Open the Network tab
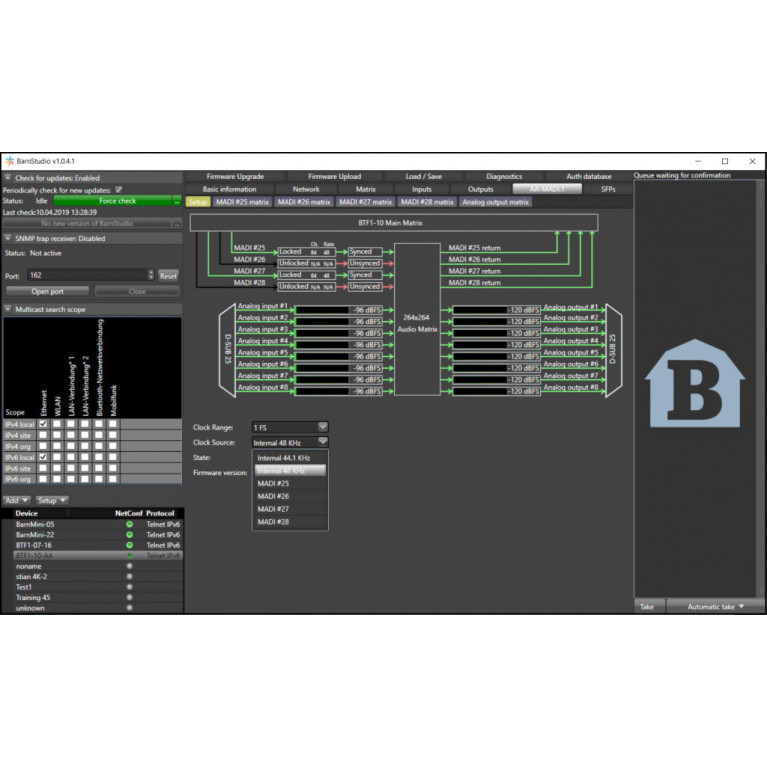This screenshot has height=767, width=767. (306, 189)
